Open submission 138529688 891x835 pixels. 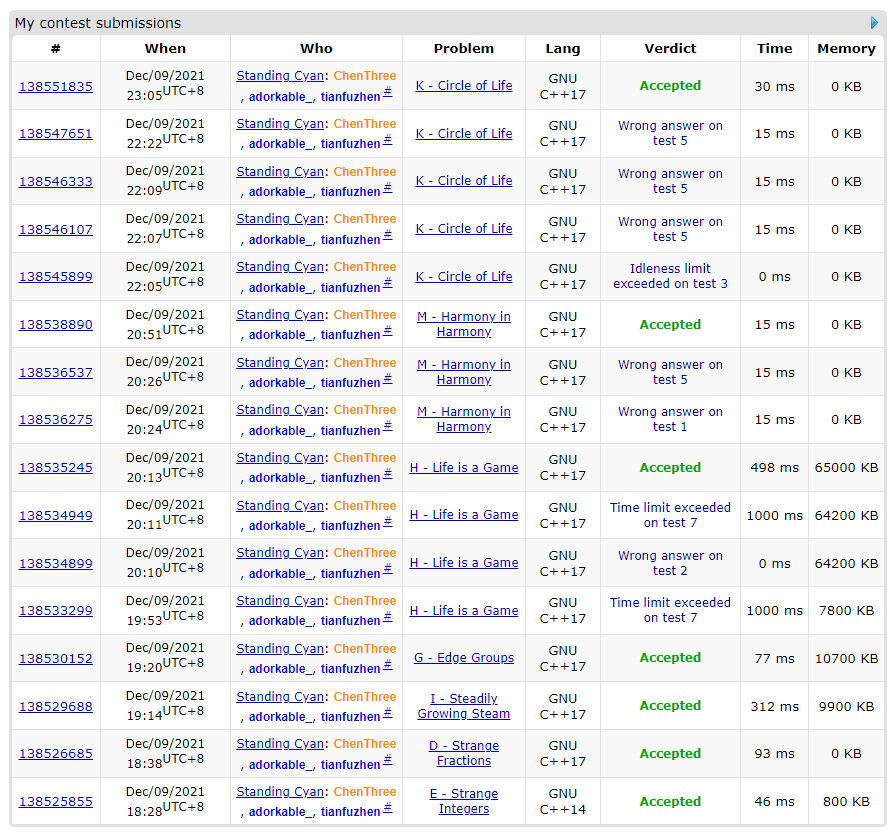[56, 707]
